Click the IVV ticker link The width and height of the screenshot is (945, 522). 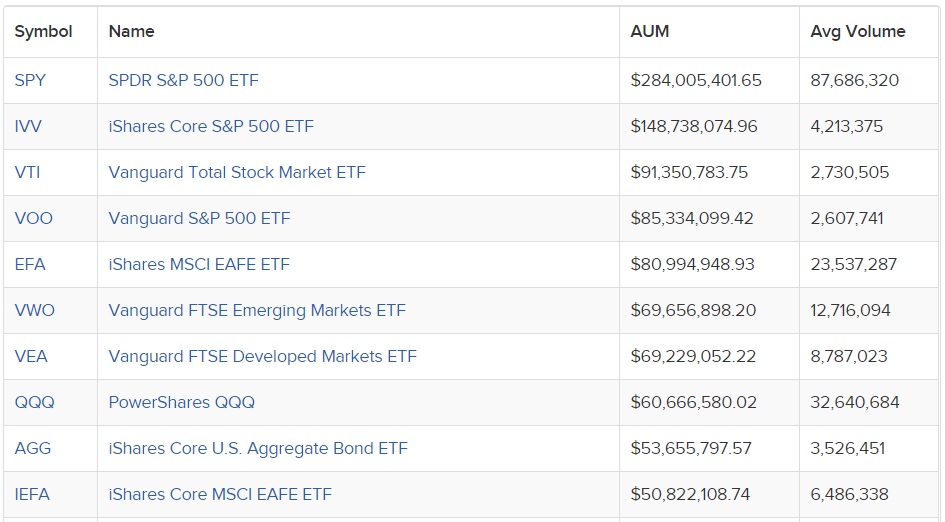(x=30, y=126)
